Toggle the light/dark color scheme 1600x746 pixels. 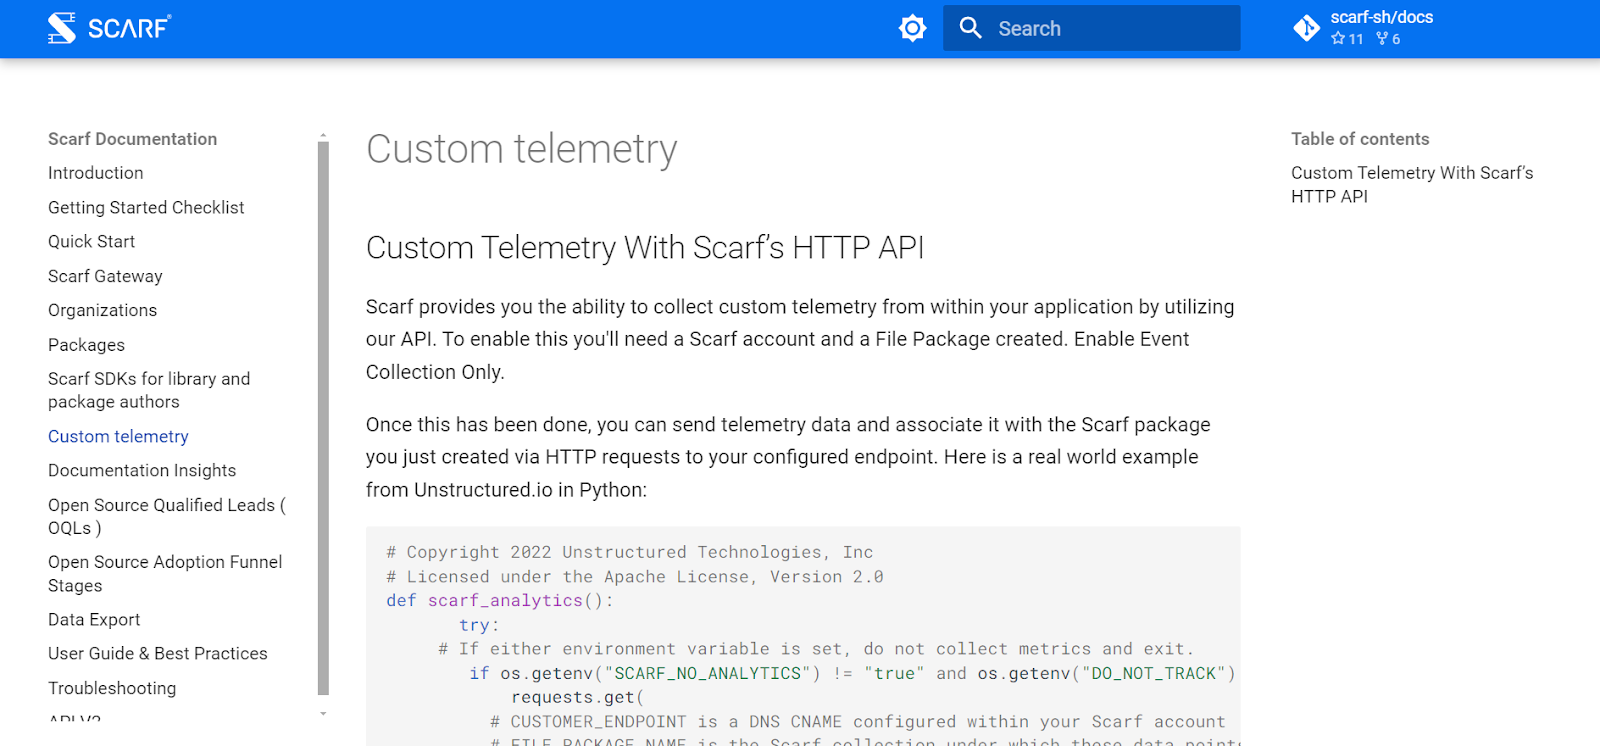point(912,28)
